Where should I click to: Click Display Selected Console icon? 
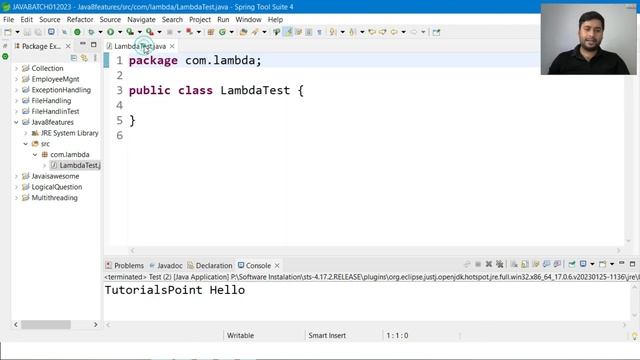pos(583,264)
